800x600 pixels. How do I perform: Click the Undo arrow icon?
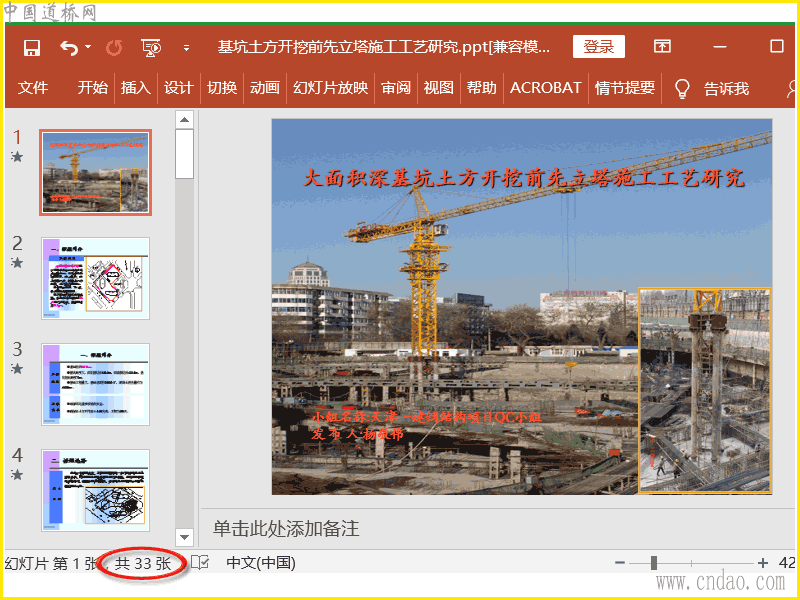68,47
